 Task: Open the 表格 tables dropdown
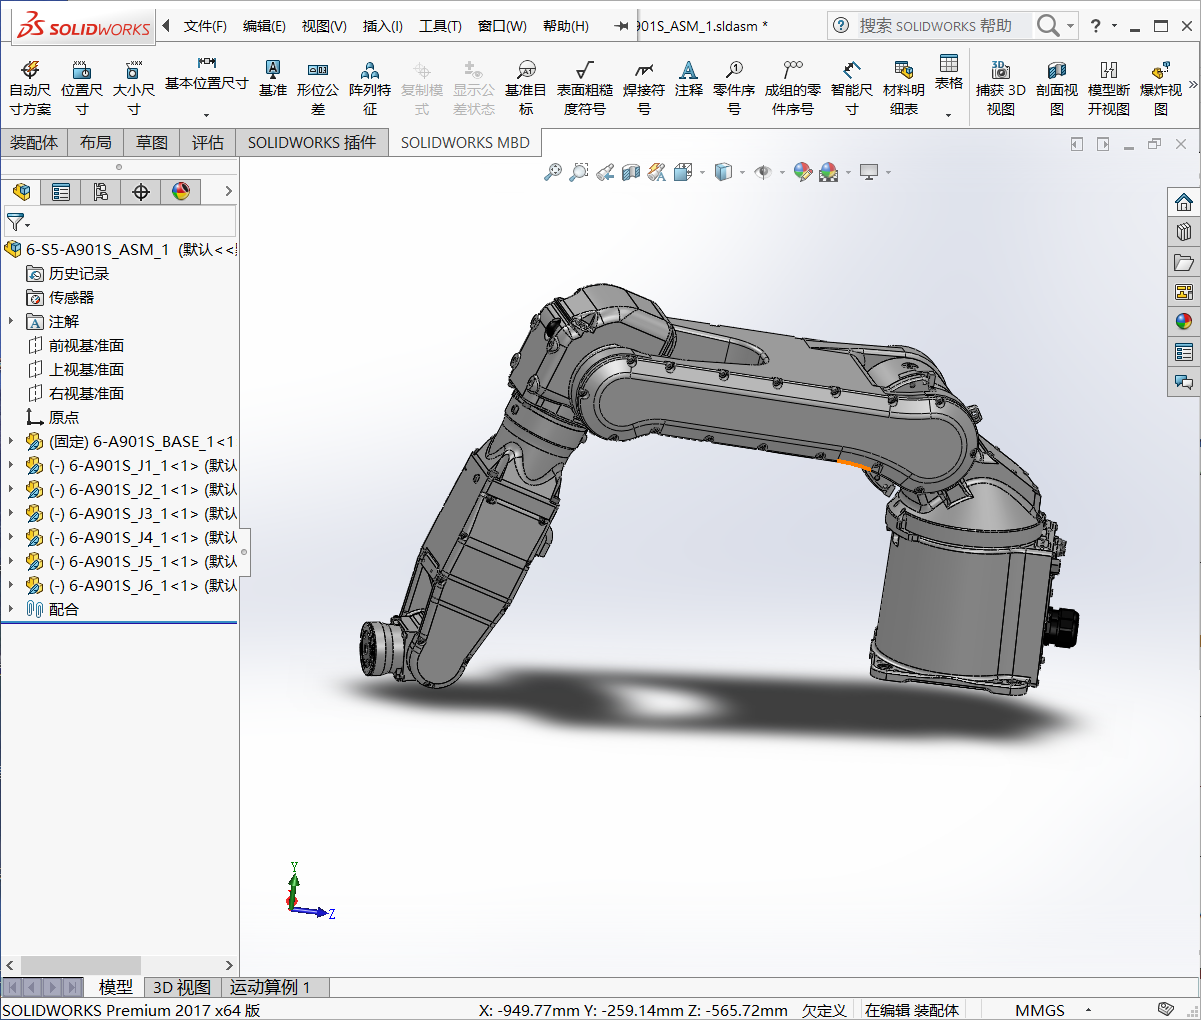tap(948, 115)
